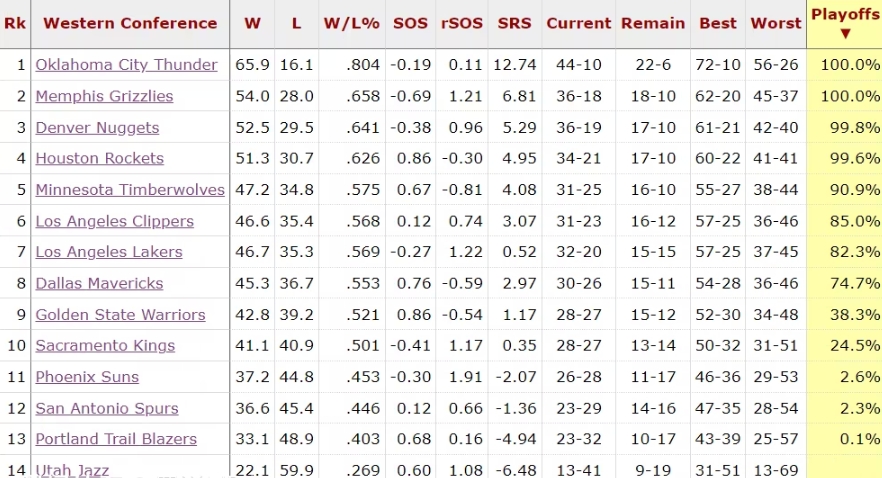The height and width of the screenshot is (478, 882).
Task: Sort by the Remain column header
Action: coord(653,23)
